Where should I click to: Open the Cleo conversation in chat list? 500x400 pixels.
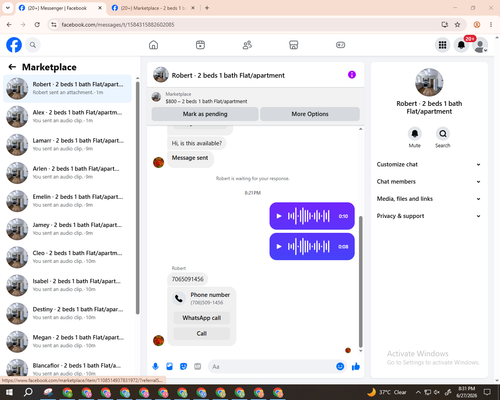[x=67, y=257]
